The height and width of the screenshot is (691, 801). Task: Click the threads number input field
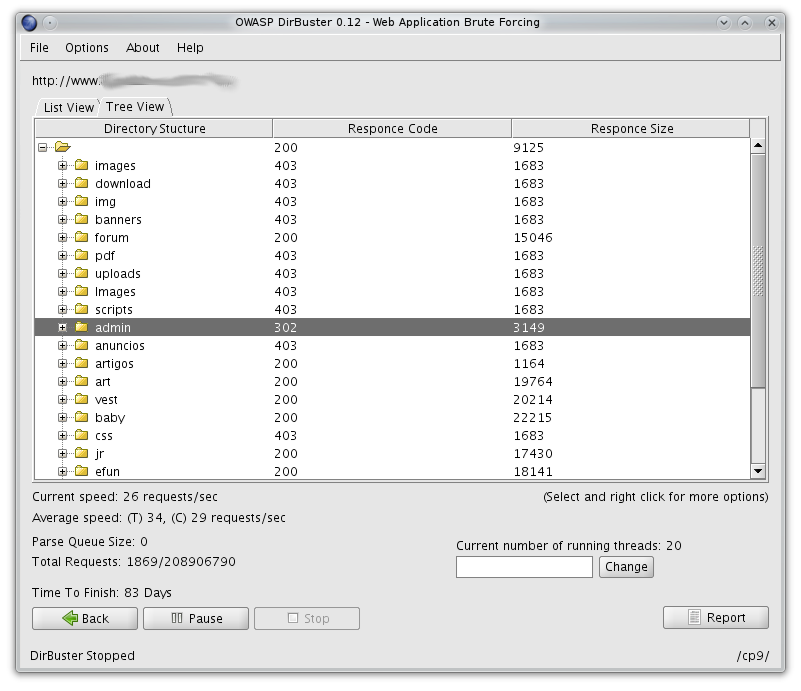point(524,567)
